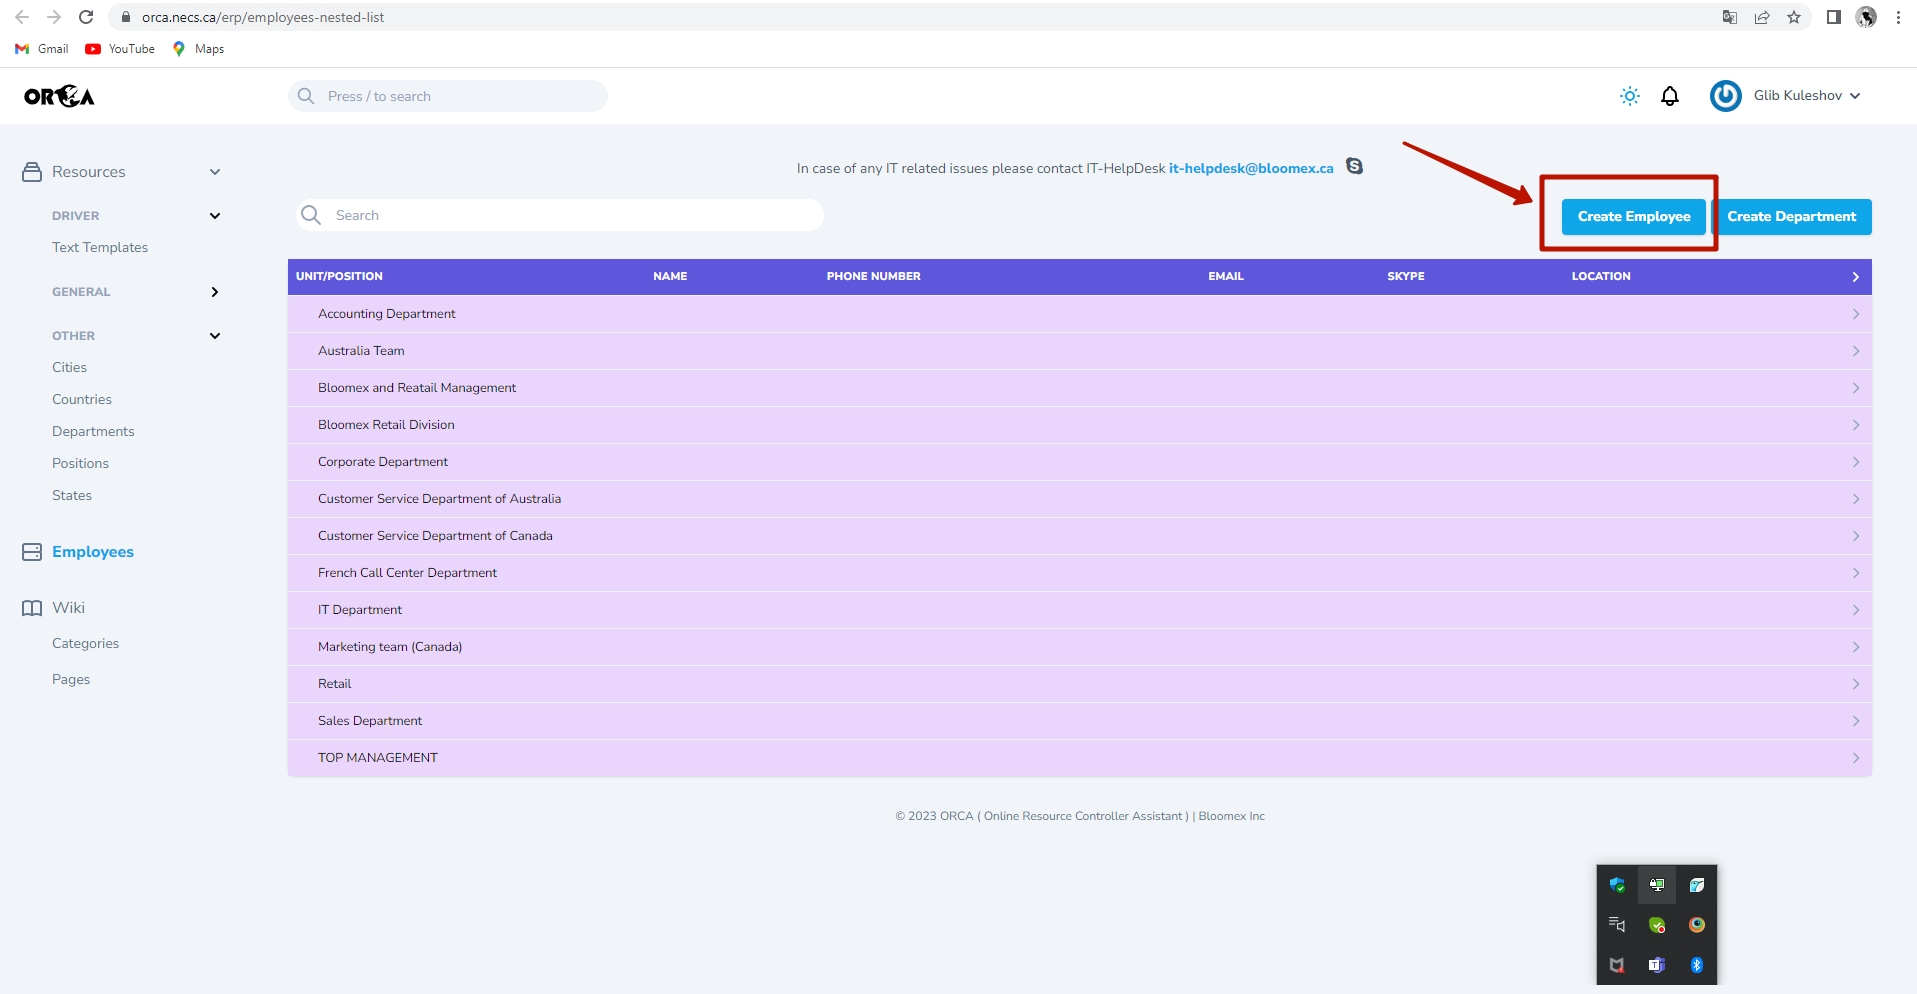Bookmark this page with the star icon

[1794, 17]
